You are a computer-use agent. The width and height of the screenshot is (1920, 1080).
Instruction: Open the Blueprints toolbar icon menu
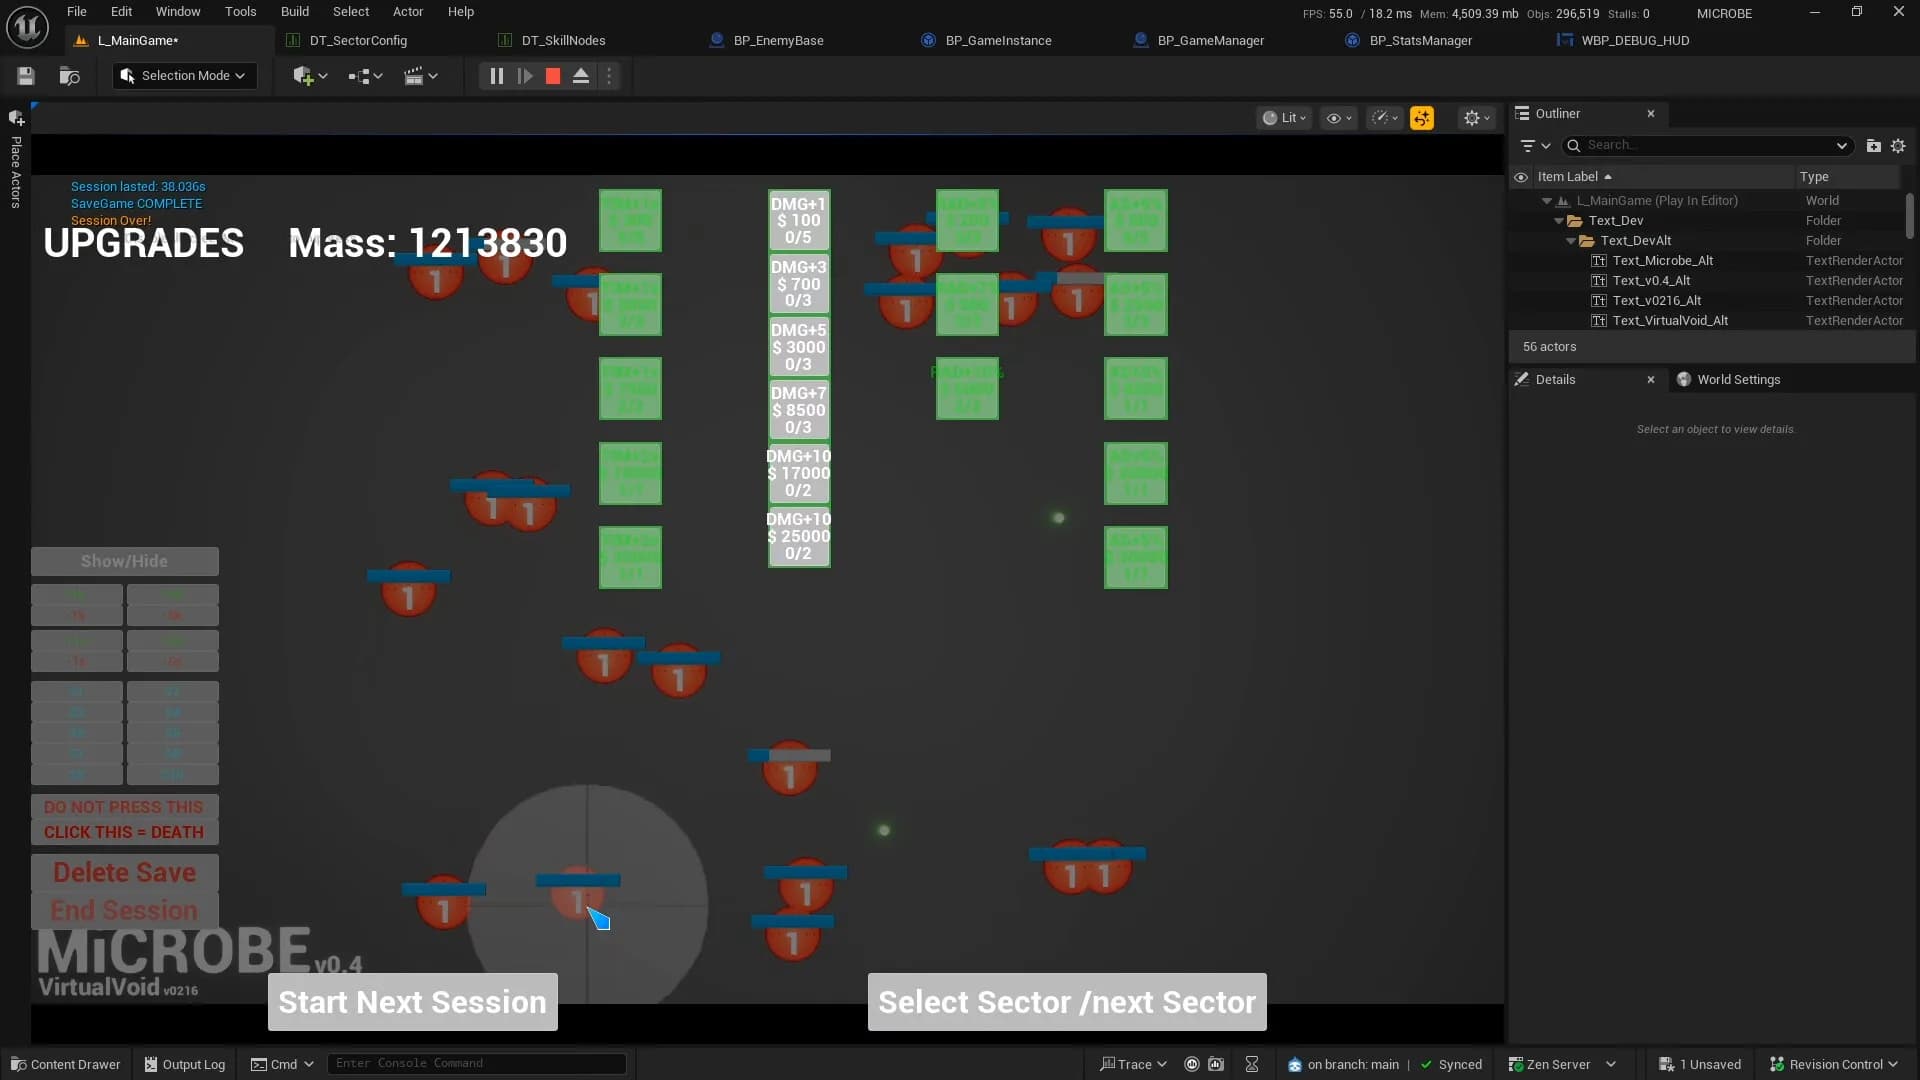pyautogui.click(x=365, y=76)
